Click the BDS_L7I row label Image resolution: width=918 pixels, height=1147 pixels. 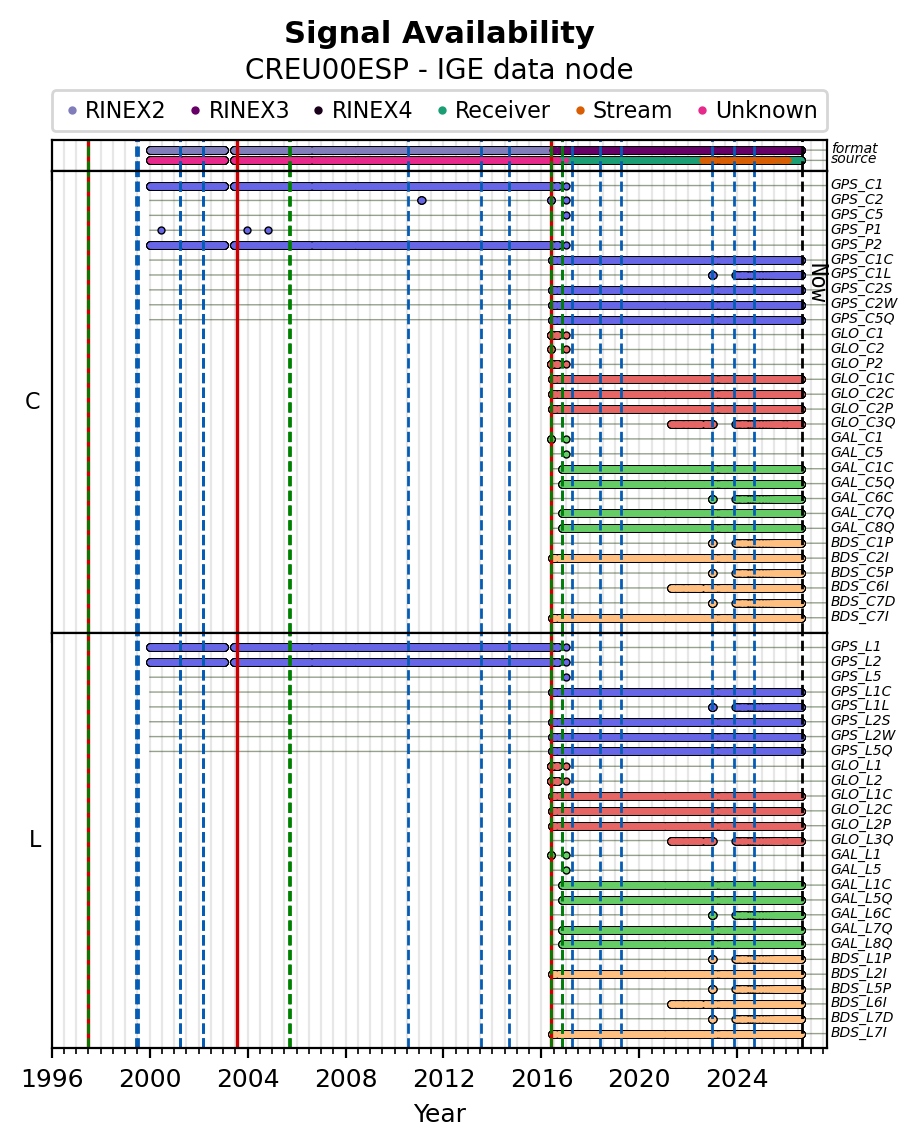tap(859, 1032)
